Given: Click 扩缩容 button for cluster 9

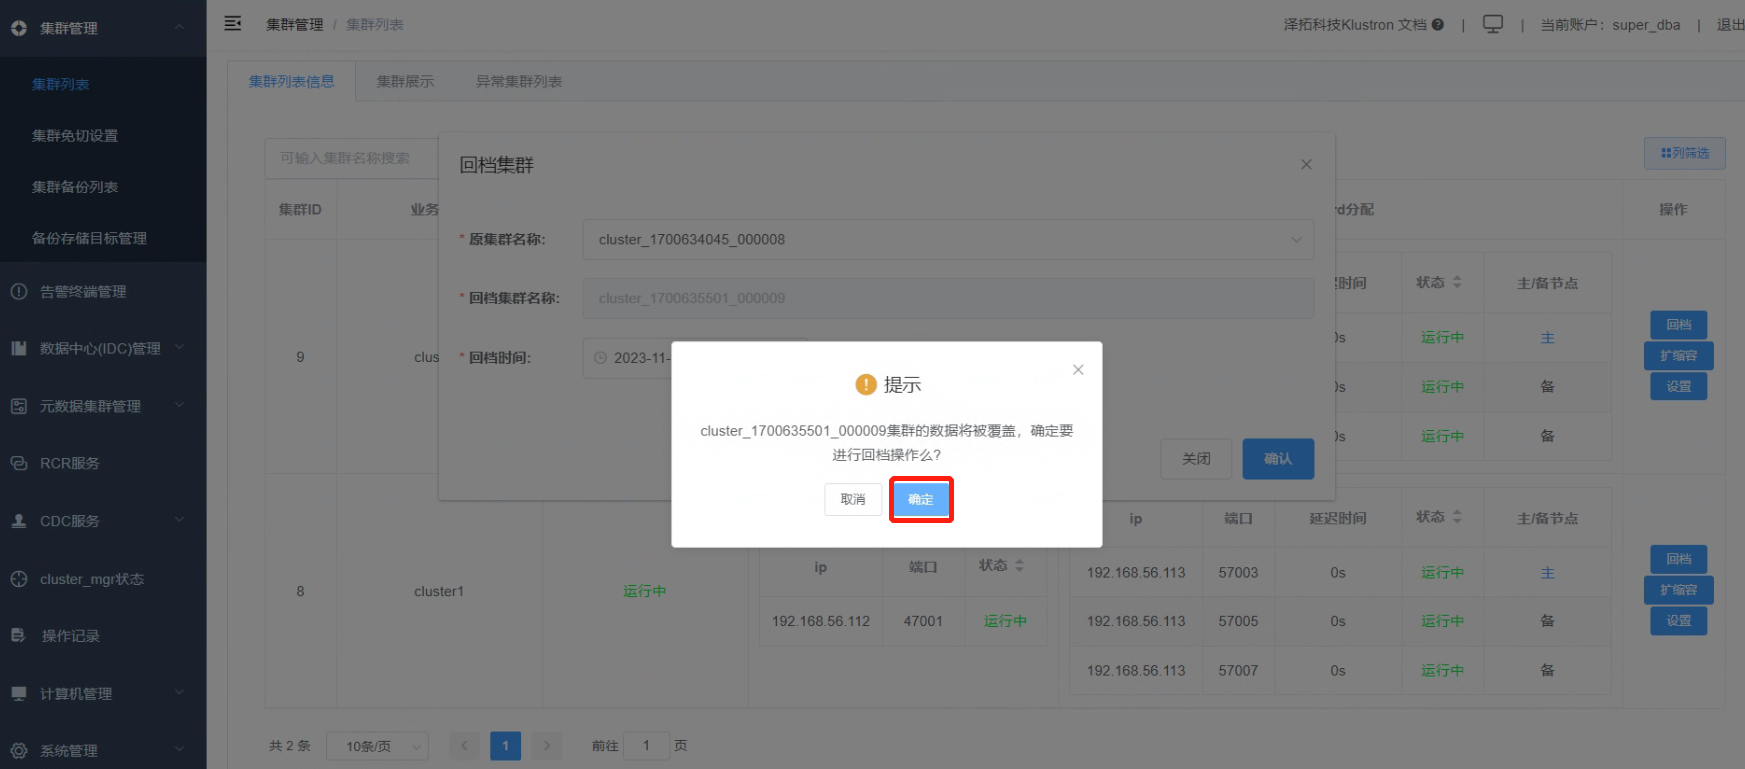Looking at the screenshot, I should [1679, 355].
